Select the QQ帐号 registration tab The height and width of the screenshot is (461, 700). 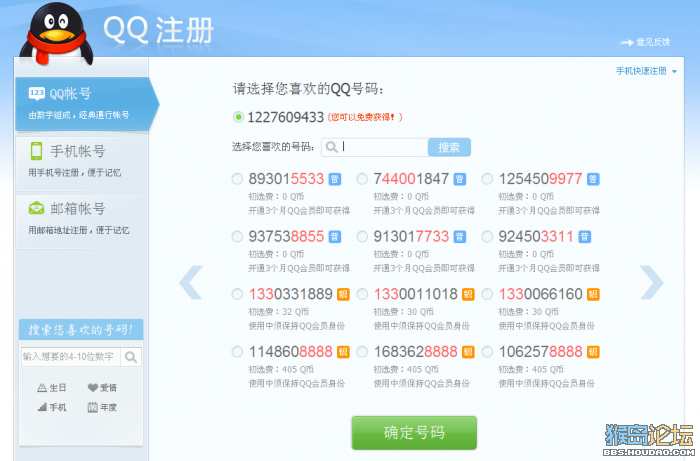click(85, 104)
